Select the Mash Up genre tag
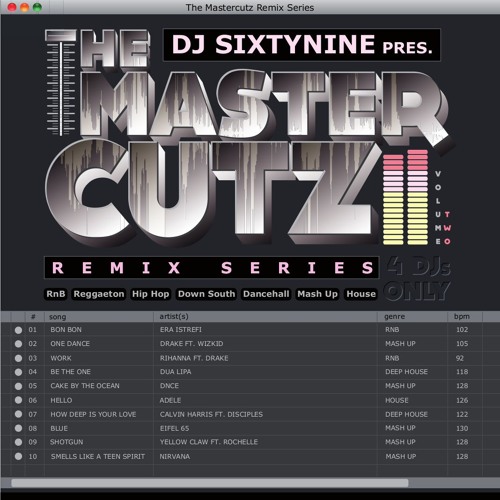This screenshot has width=500, height=500. coord(317,294)
